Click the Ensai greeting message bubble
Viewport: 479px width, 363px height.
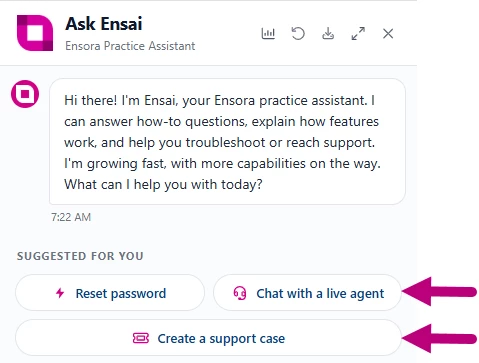pyautogui.click(x=227, y=142)
